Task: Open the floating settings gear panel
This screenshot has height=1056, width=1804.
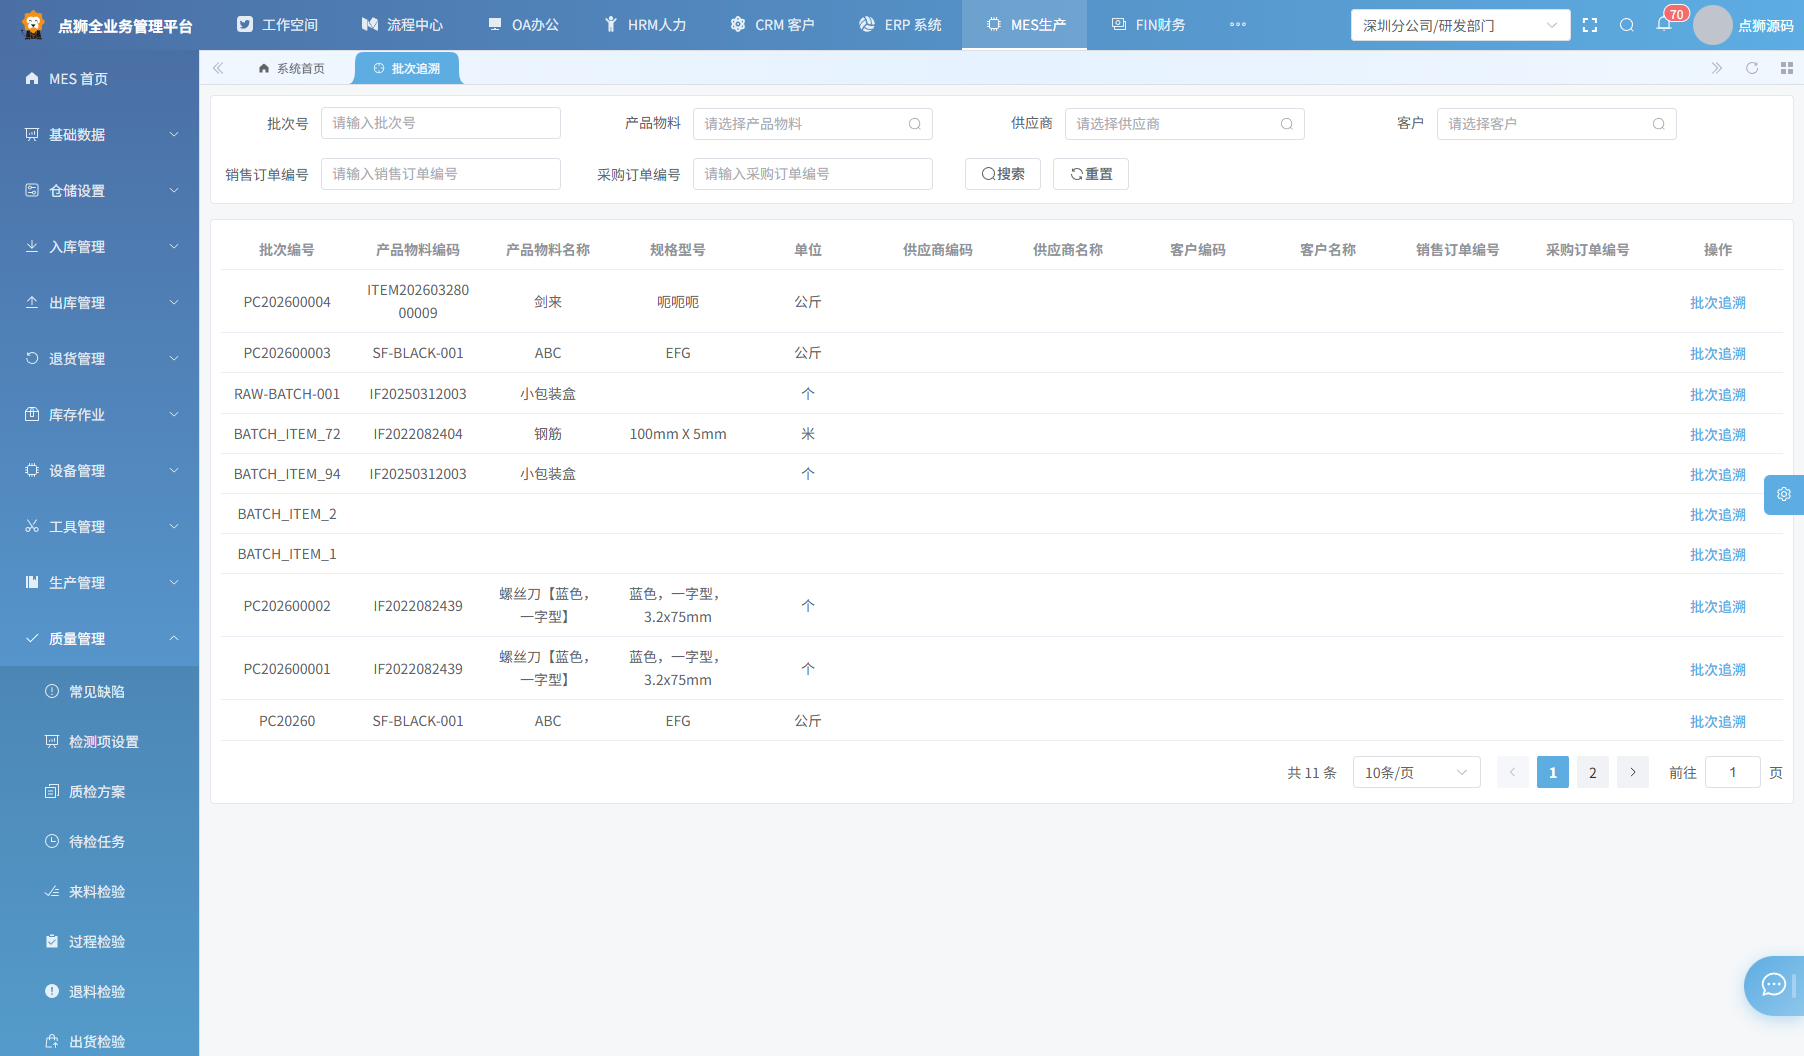Action: tap(1784, 494)
